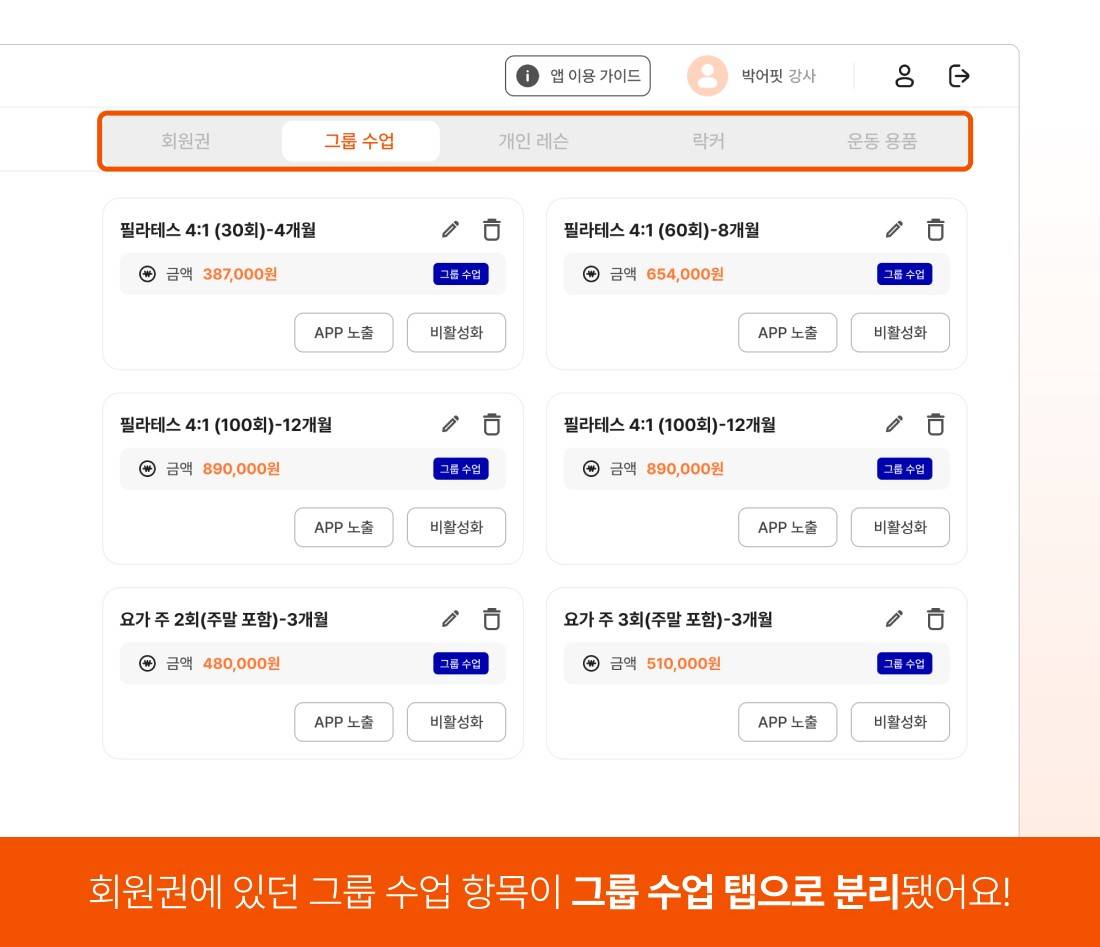
Task: Toggle APP 노출 for 필라테스 (30회)-4개월
Action: point(344,333)
